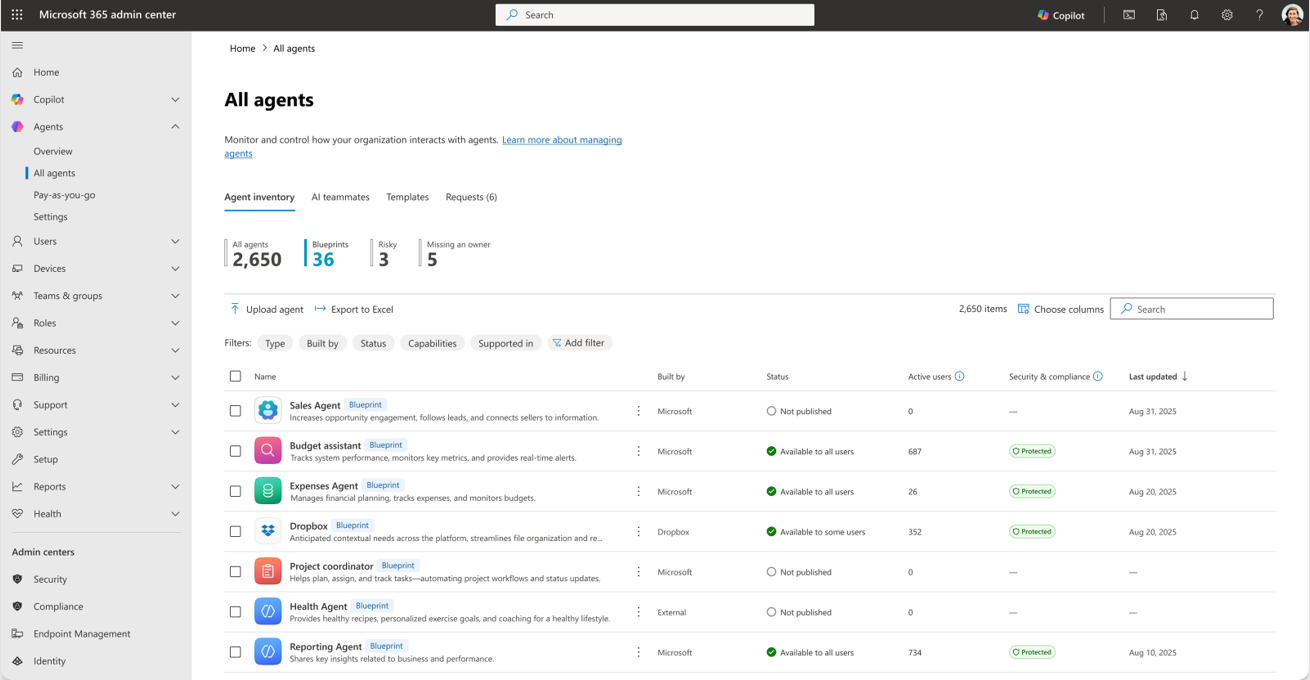The image size is (1310, 680).
Task: Click the Blueprints count summary card
Action: [330, 252]
